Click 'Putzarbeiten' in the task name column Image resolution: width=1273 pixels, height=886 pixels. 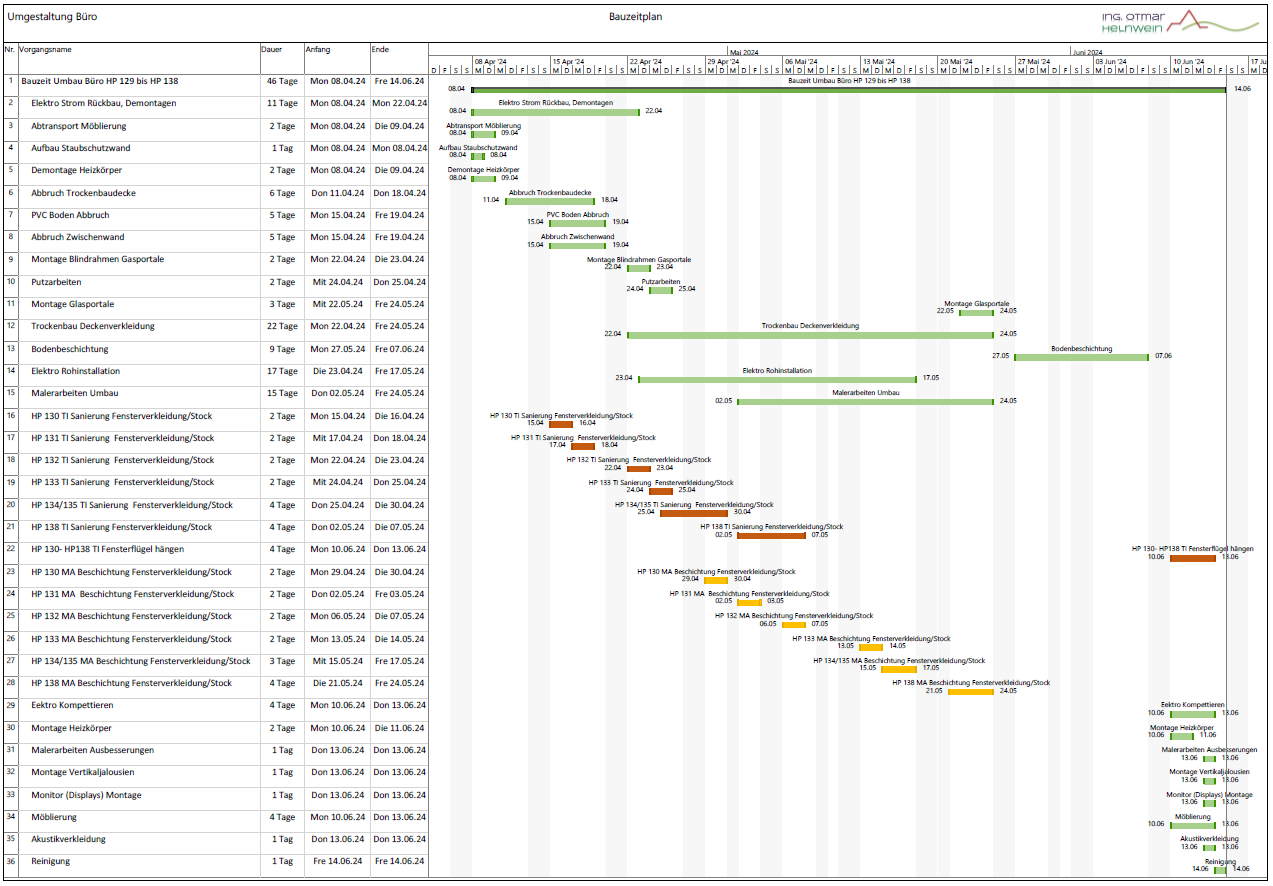point(56,282)
